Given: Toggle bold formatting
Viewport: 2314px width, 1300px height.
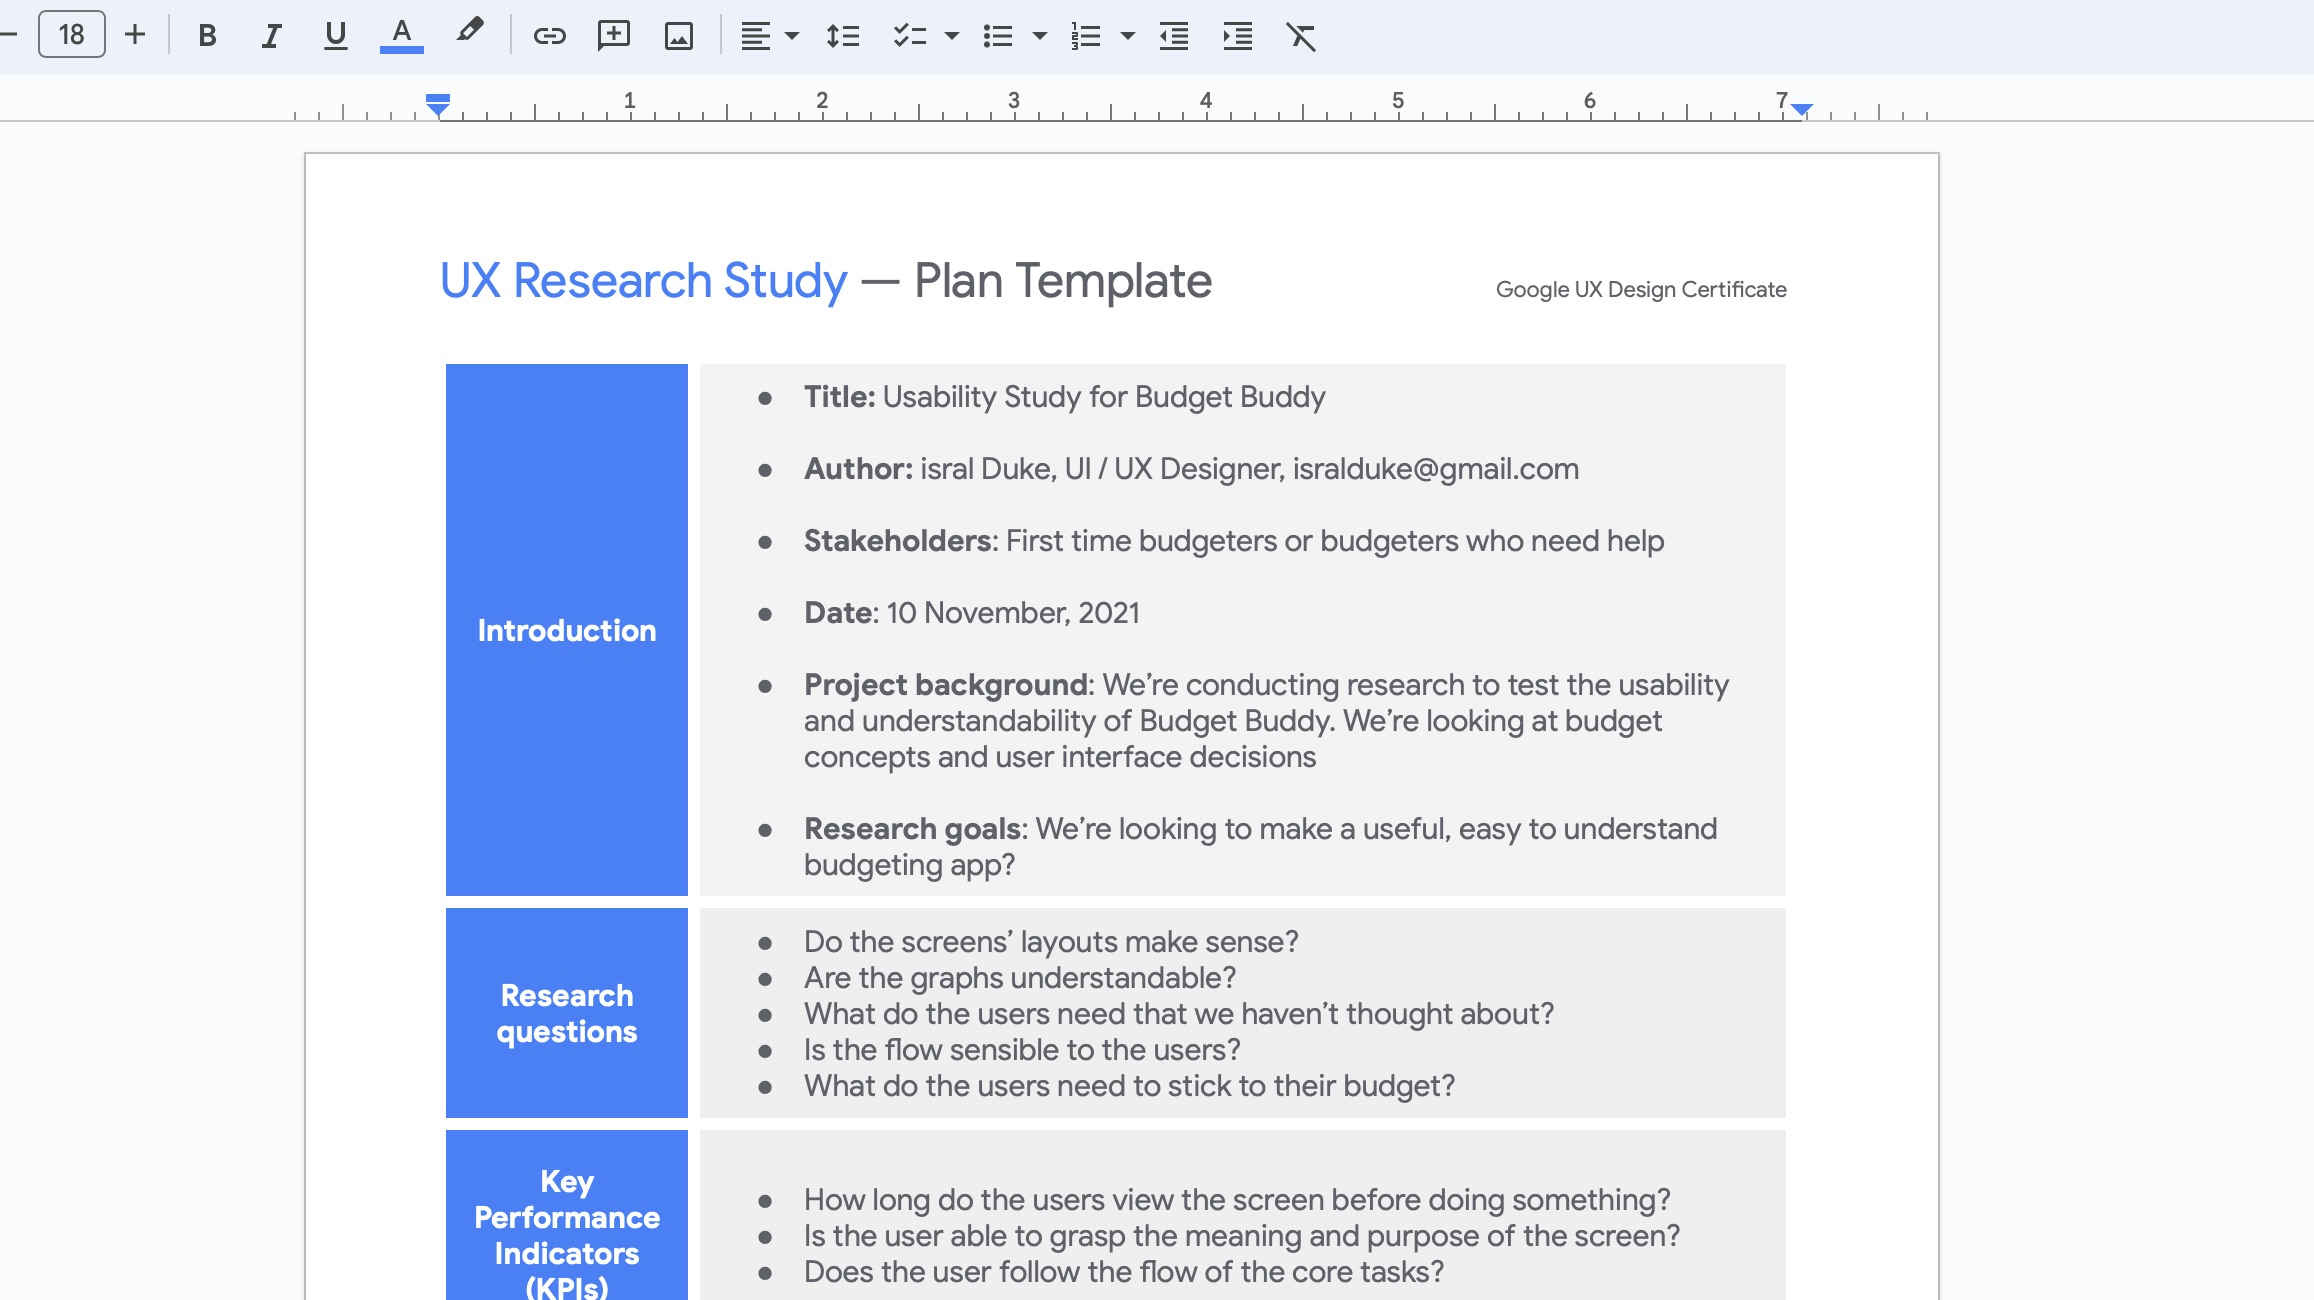Looking at the screenshot, I should (x=207, y=36).
